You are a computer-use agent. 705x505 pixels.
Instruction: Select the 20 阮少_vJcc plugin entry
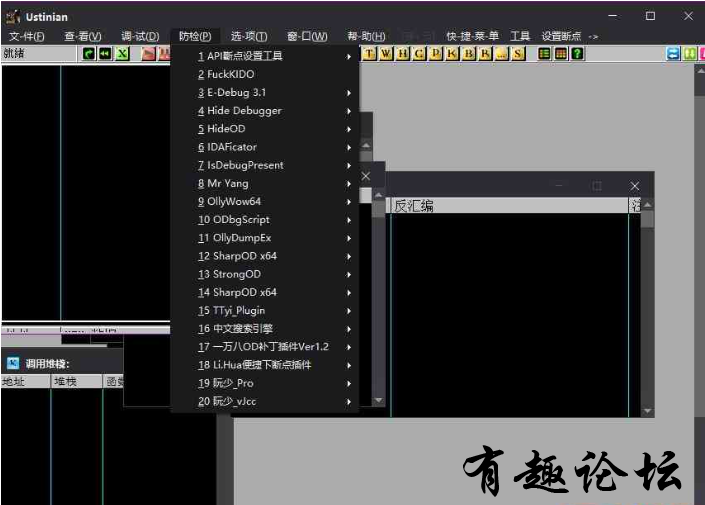click(264, 402)
